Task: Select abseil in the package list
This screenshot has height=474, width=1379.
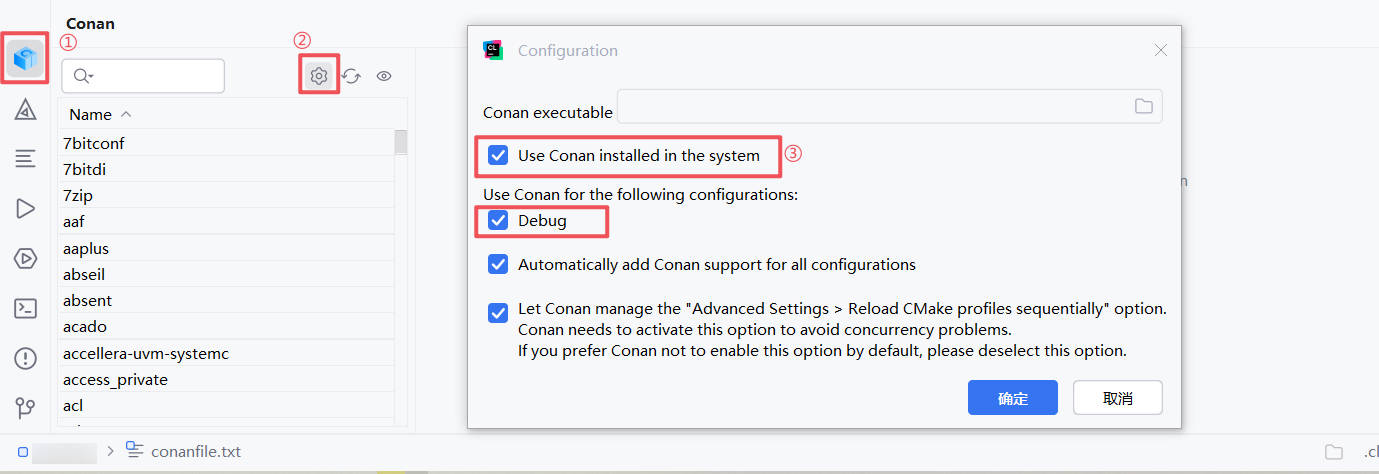Action: (x=84, y=274)
